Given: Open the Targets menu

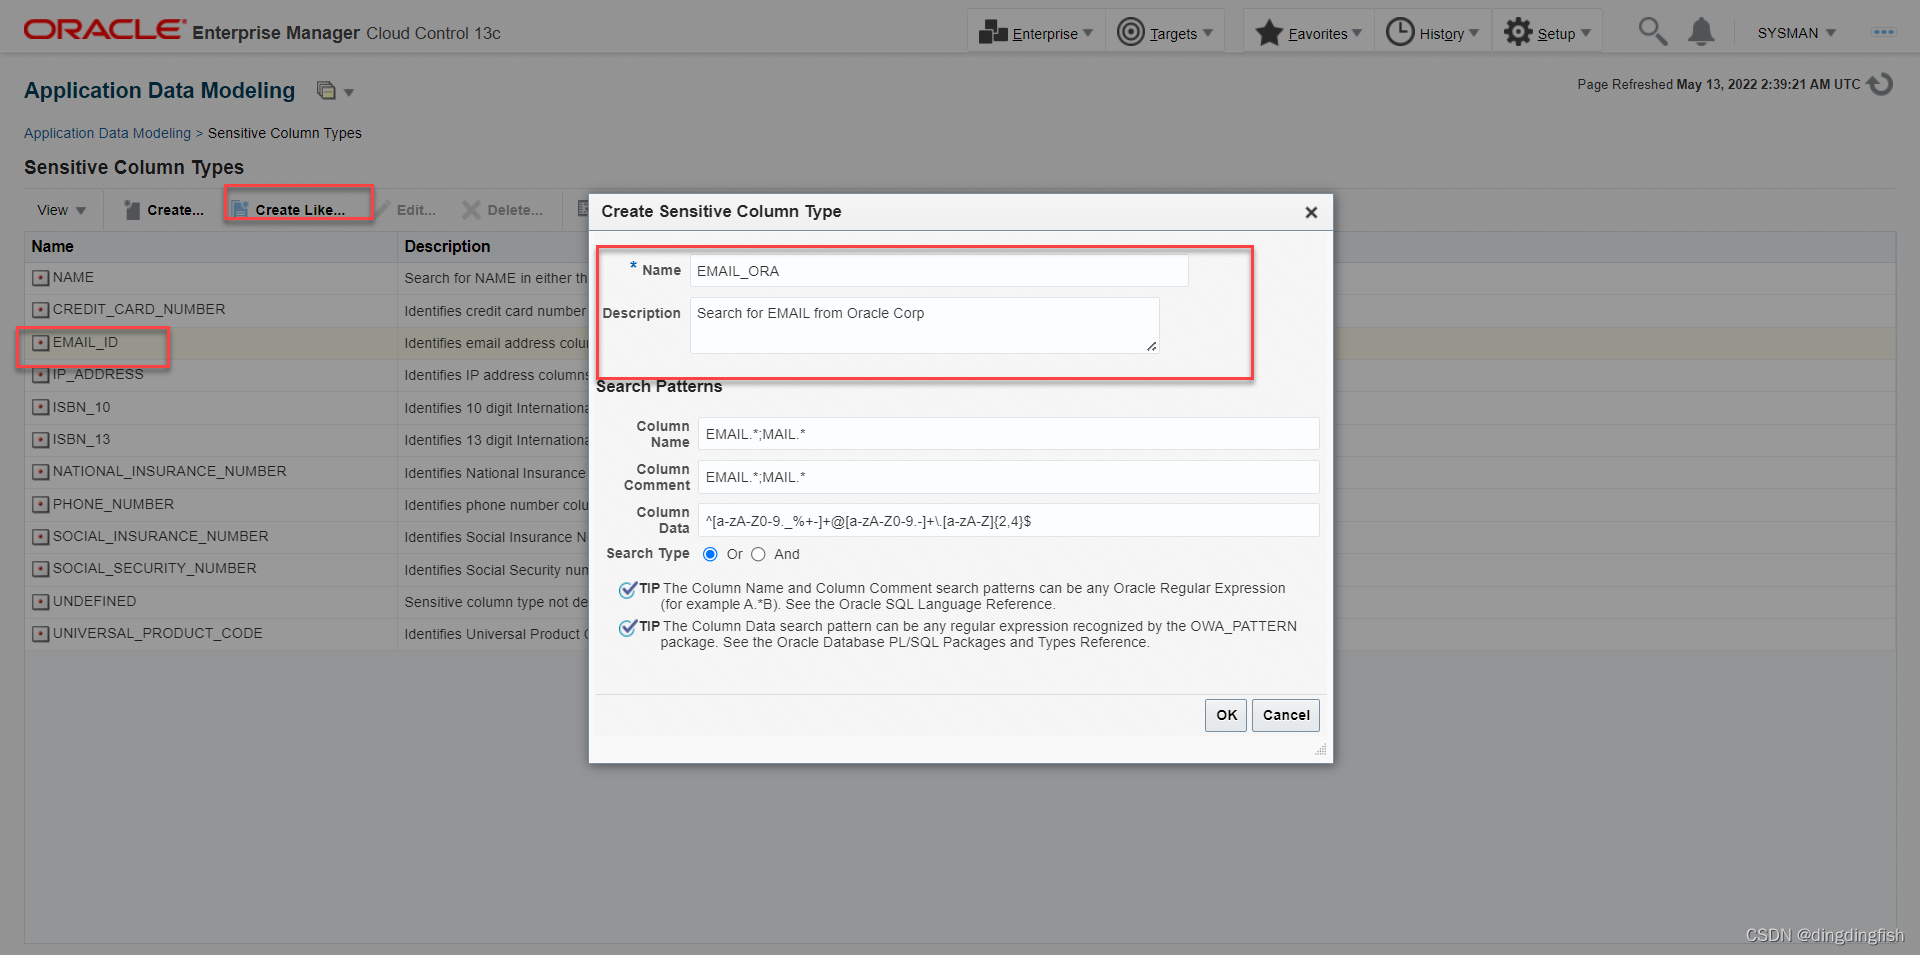Looking at the screenshot, I should [x=1165, y=33].
